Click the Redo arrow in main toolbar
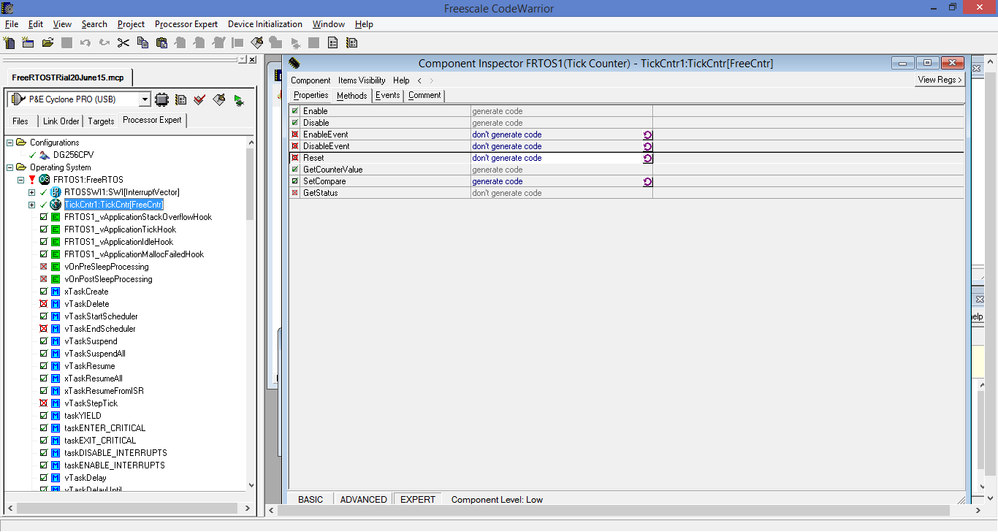Viewport: 998px width, 532px height. coord(104,43)
